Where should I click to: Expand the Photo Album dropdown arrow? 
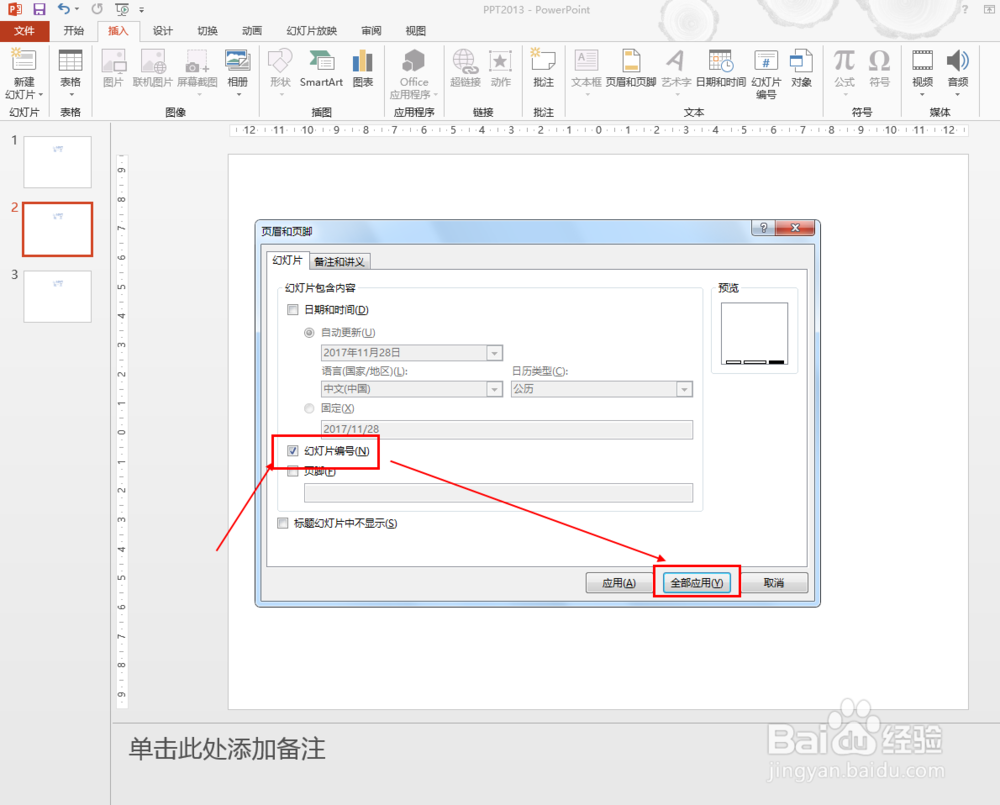click(x=239, y=94)
